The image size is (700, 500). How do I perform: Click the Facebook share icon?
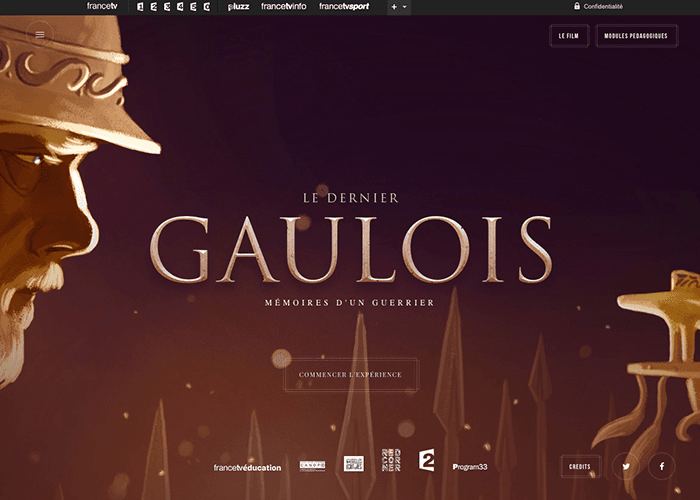click(662, 467)
